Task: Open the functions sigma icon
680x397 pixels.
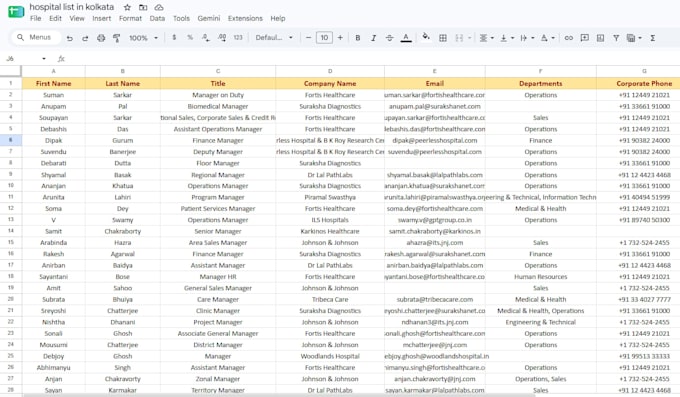Action: click(652, 38)
